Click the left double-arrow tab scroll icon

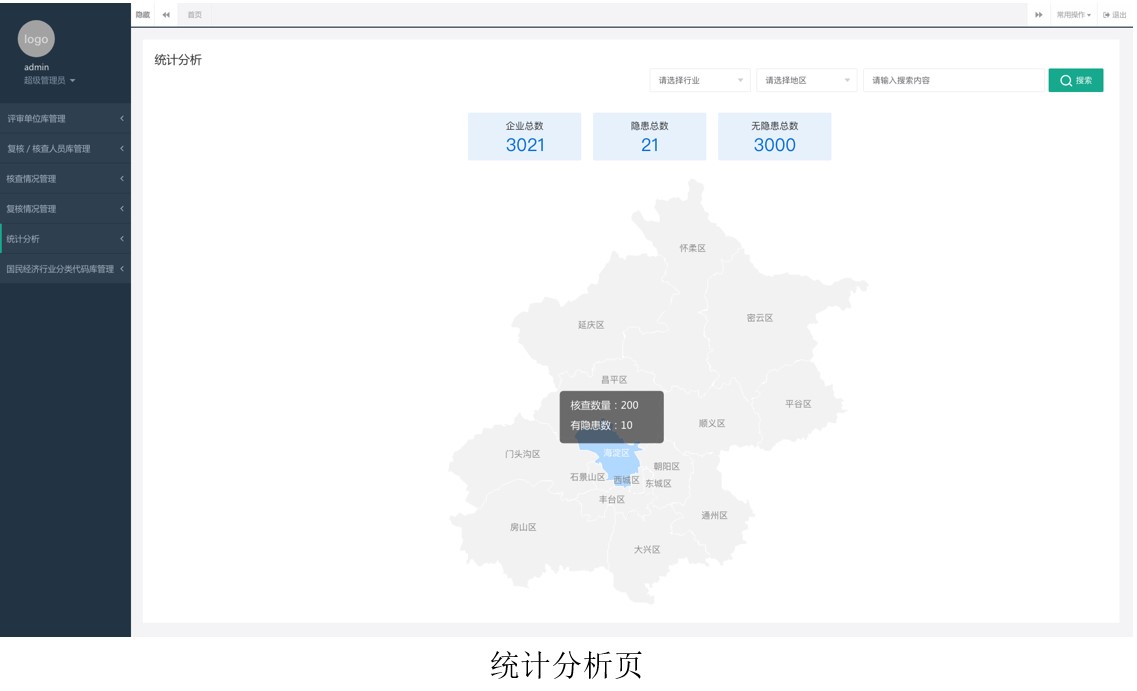point(164,15)
